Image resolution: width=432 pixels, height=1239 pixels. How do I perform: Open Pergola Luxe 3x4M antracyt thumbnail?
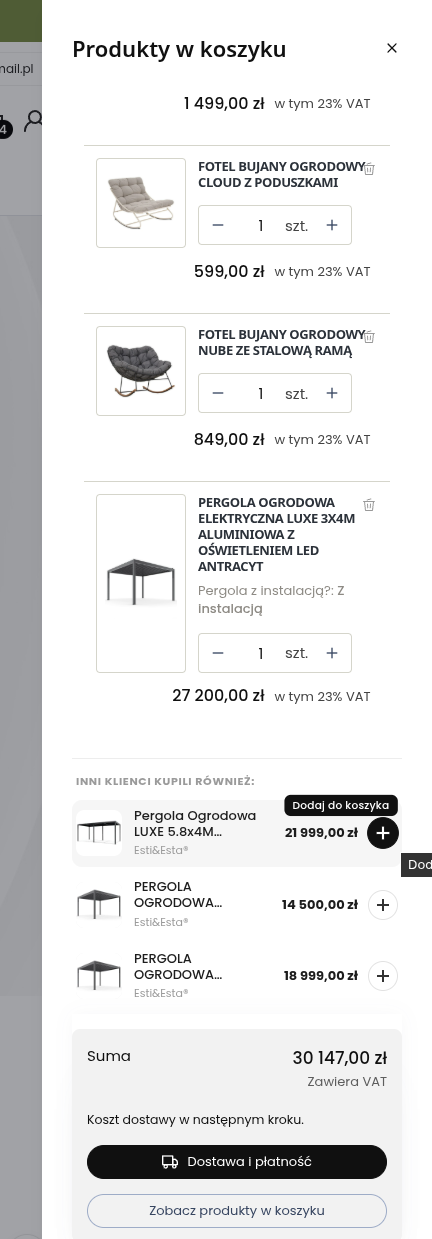[x=141, y=583]
